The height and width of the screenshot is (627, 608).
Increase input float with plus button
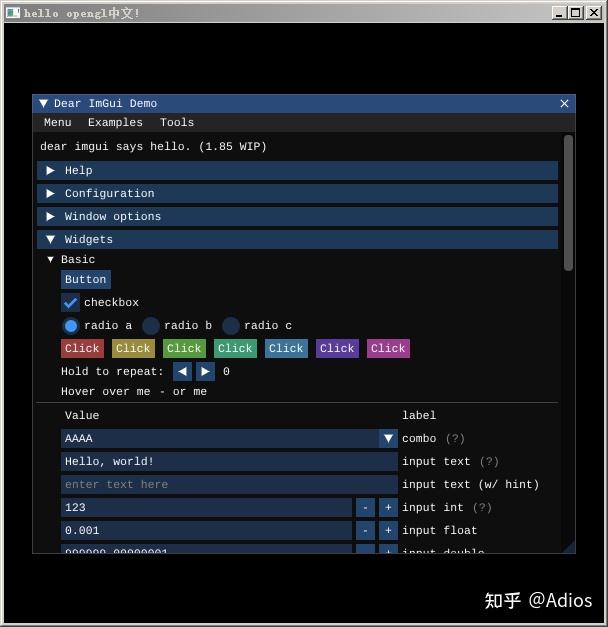388,531
